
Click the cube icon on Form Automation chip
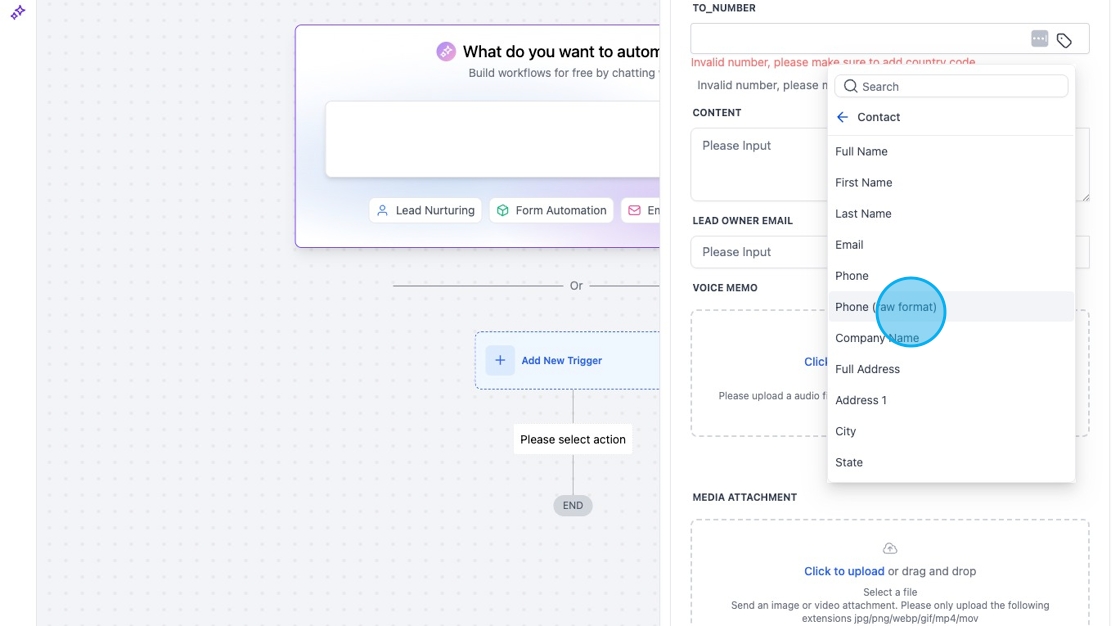(x=501, y=210)
